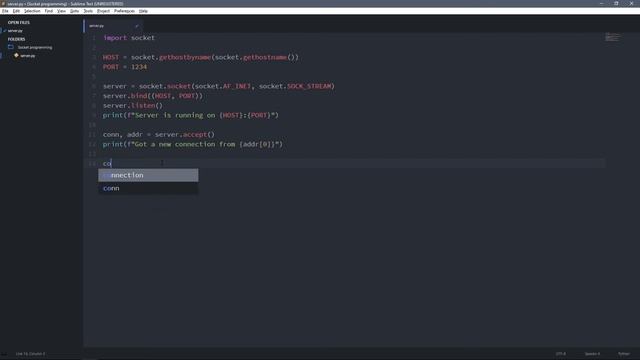Viewport: 640px width, 360px height.
Task: Change indentation Spaces setting
Action: pyautogui.click(x=592, y=354)
